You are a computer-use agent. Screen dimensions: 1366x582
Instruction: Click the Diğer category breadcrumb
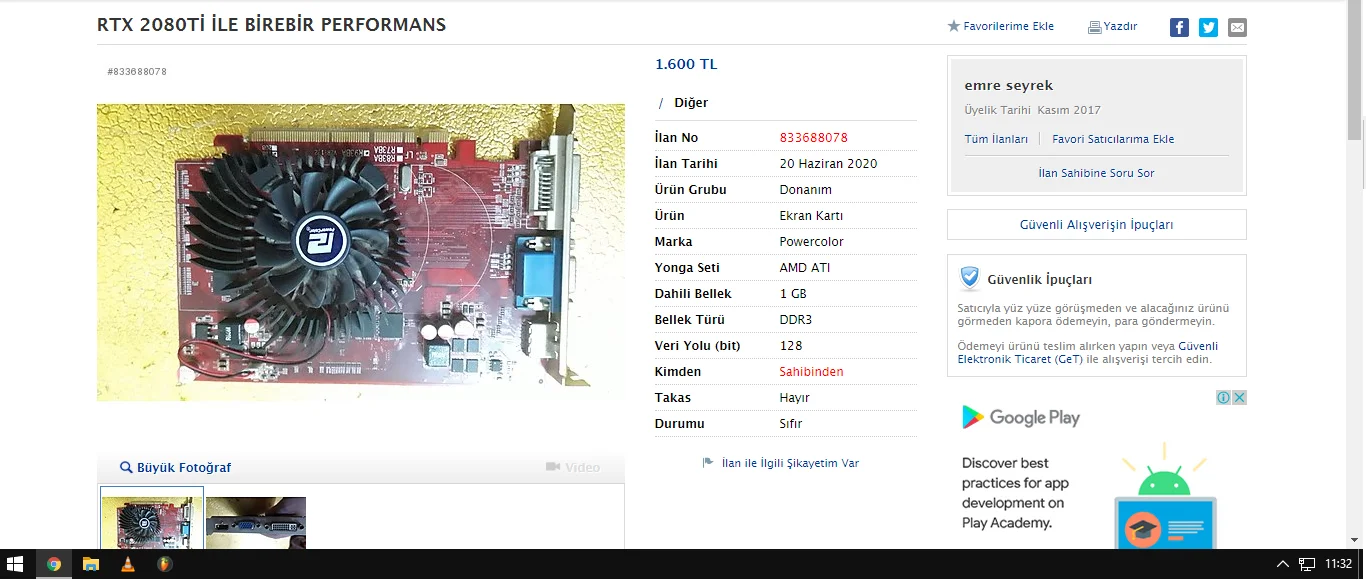[691, 103]
